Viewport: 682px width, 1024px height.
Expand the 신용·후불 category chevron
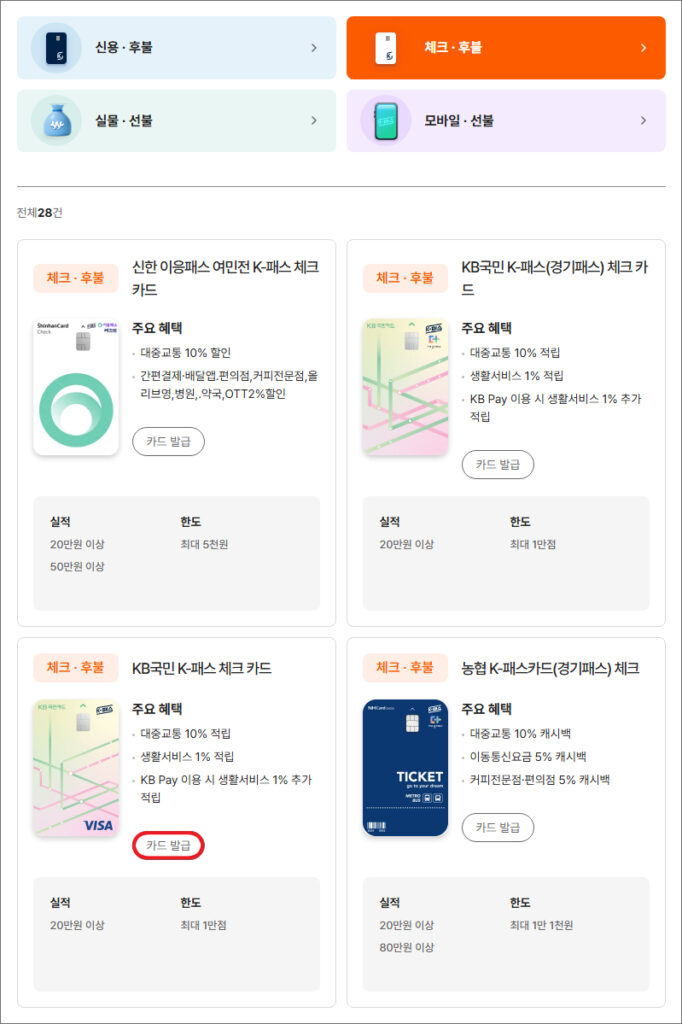tap(314, 47)
